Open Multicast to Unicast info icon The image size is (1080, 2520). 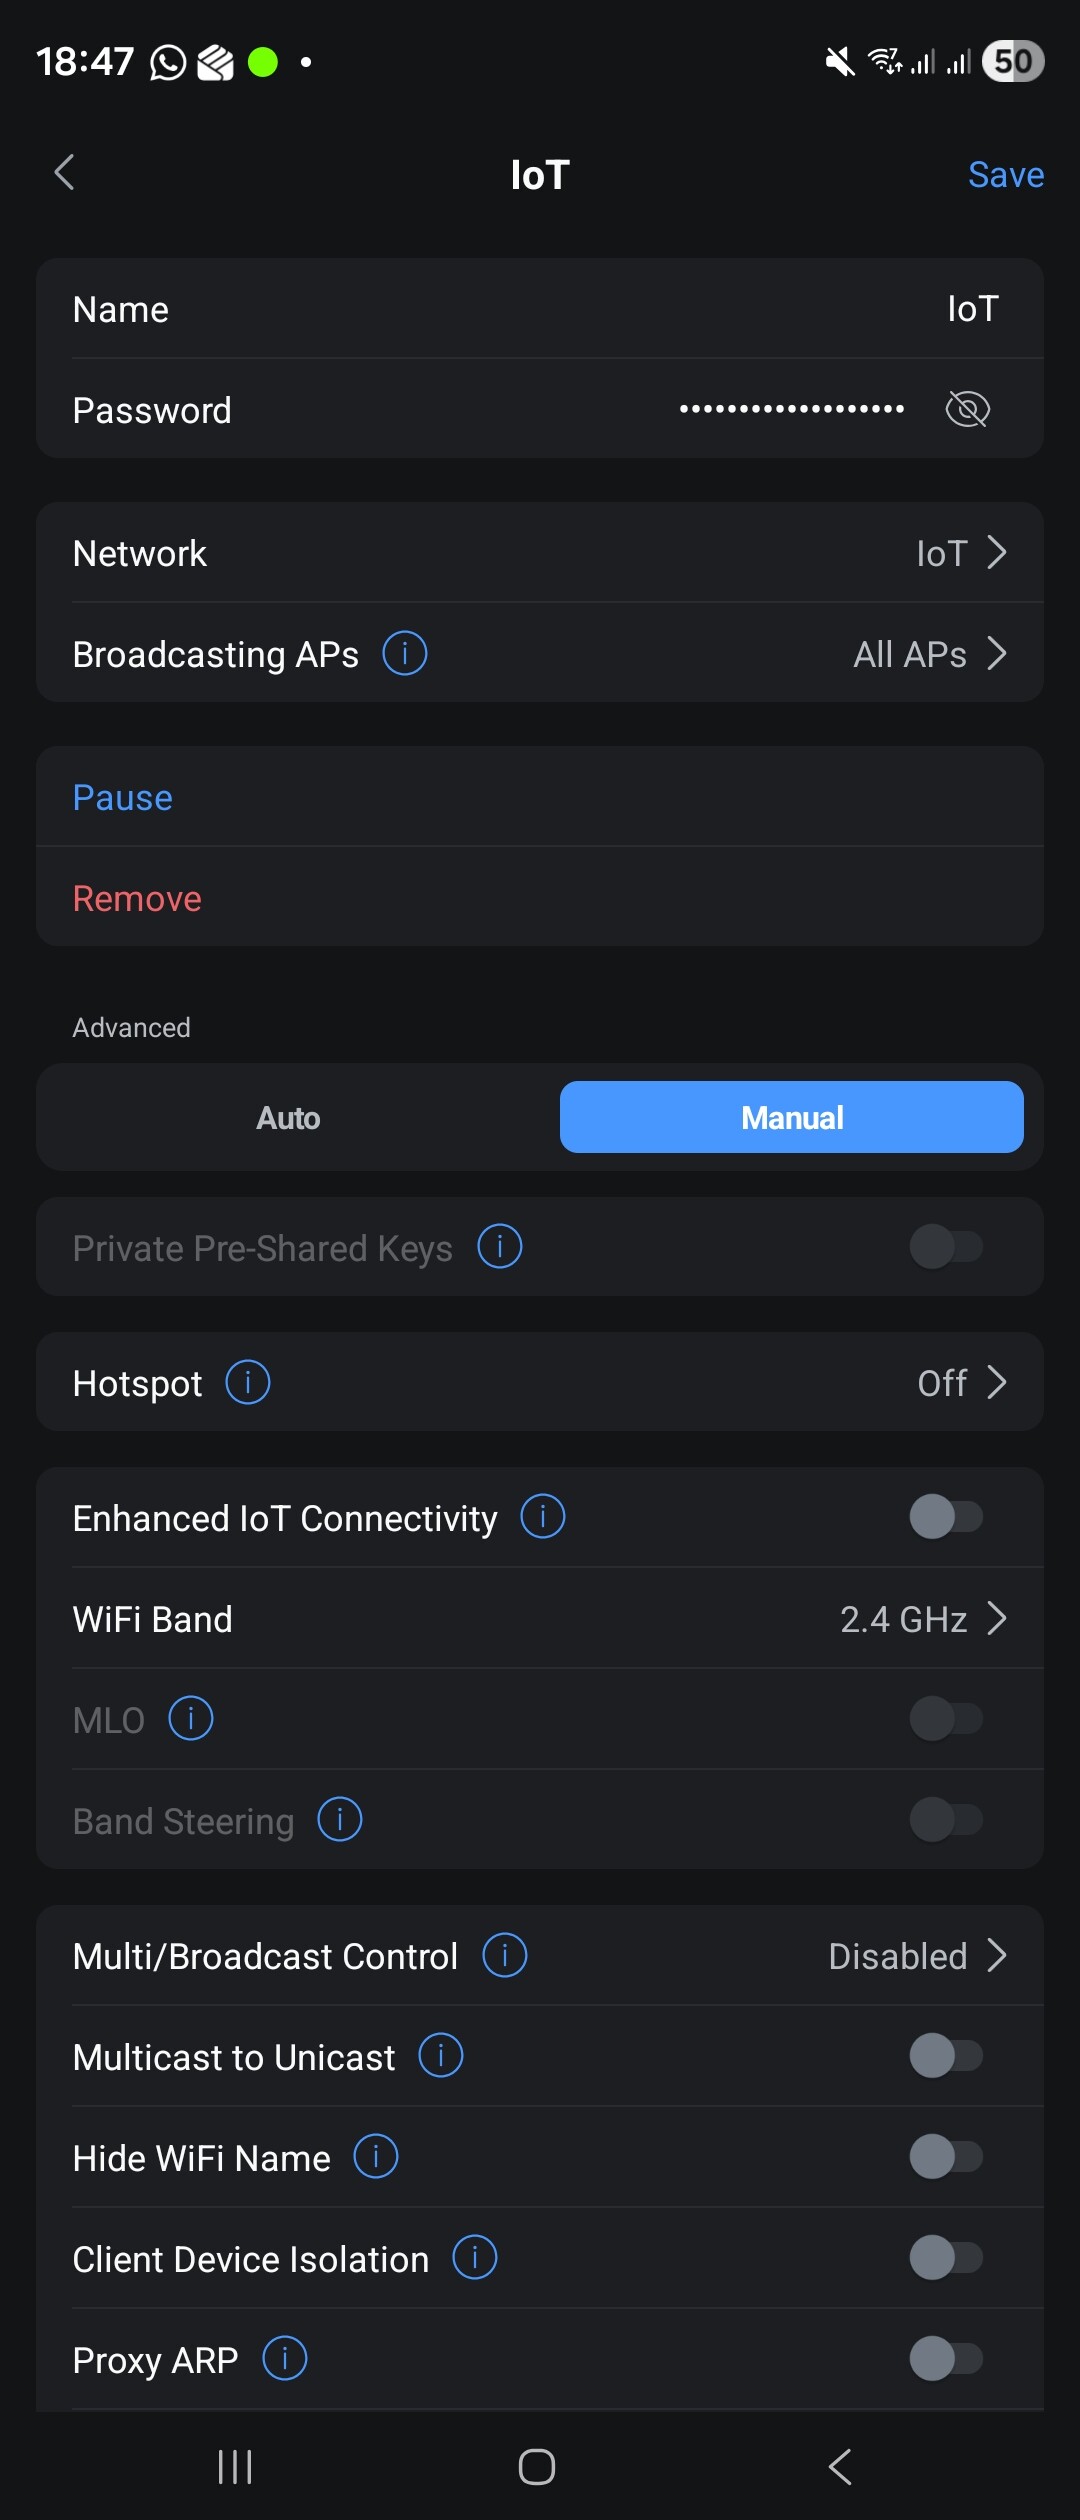(441, 2056)
